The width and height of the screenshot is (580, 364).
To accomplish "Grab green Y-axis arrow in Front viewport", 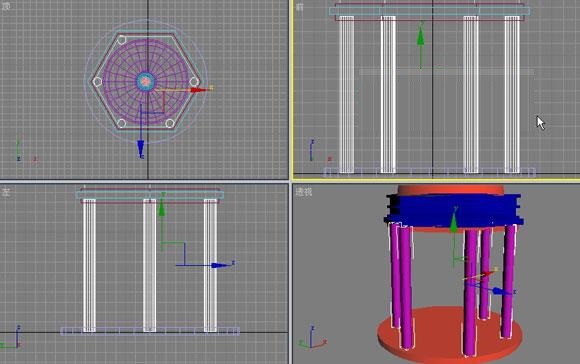I will (x=421, y=36).
